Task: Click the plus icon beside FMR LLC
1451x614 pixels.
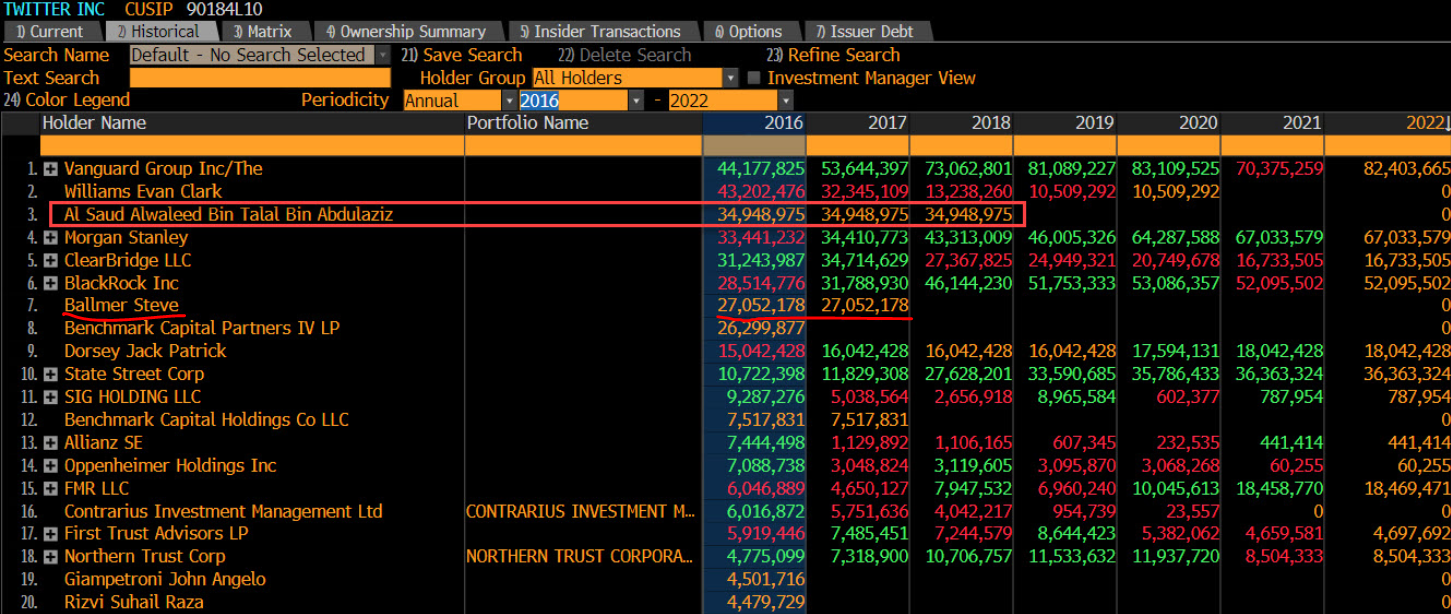Action: tap(50, 489)
